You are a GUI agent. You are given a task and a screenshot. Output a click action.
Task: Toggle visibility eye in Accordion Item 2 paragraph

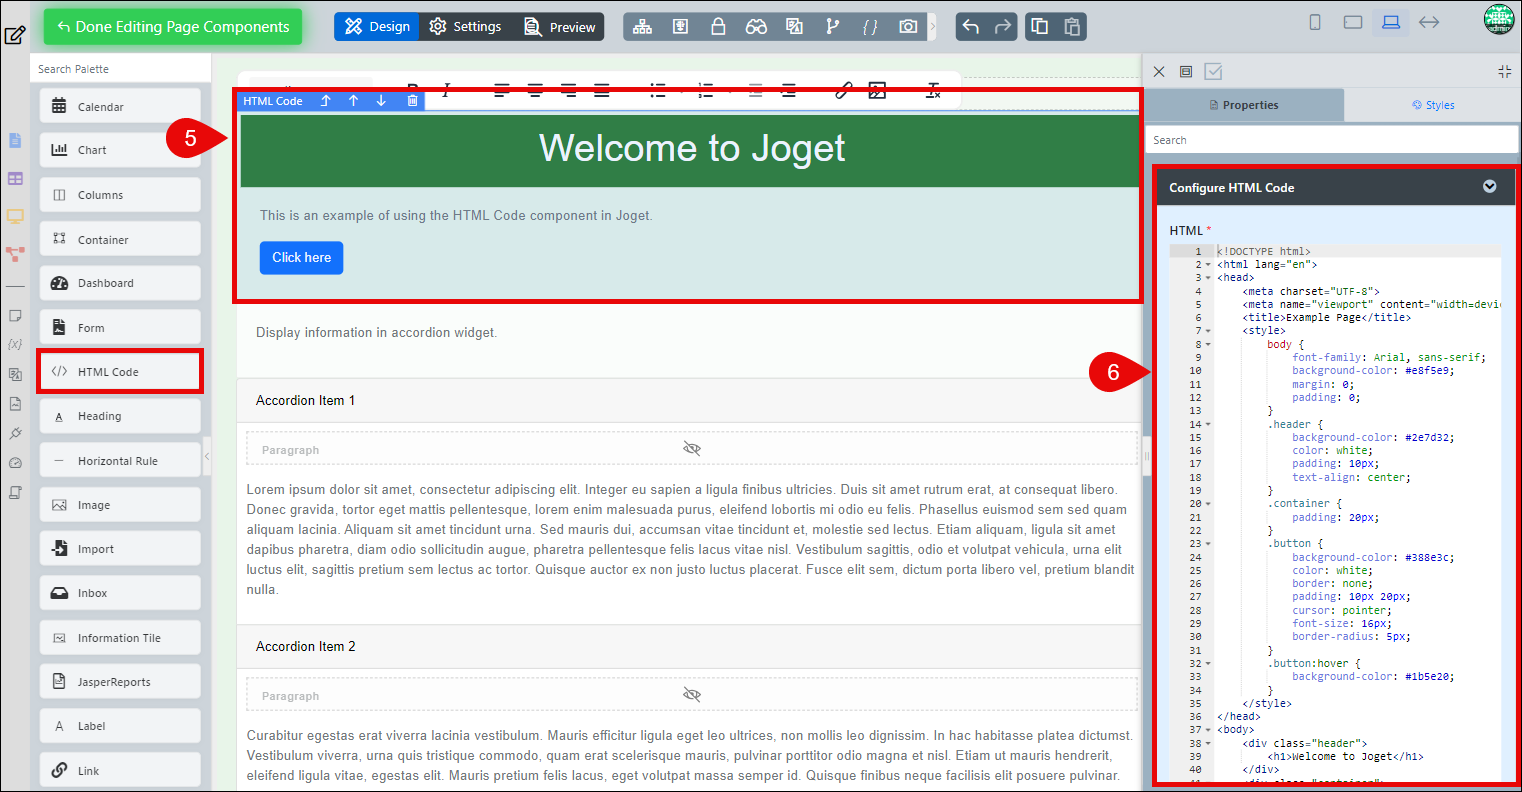[691, 695]
